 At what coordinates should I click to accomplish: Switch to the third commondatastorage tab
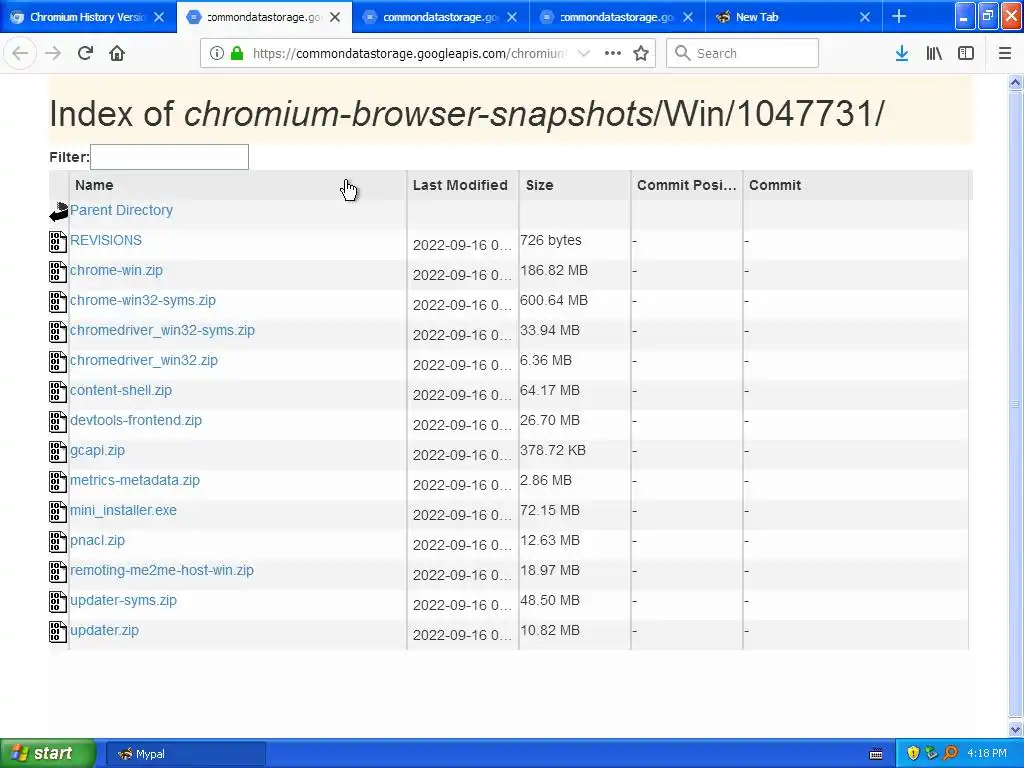coord(441,17)
